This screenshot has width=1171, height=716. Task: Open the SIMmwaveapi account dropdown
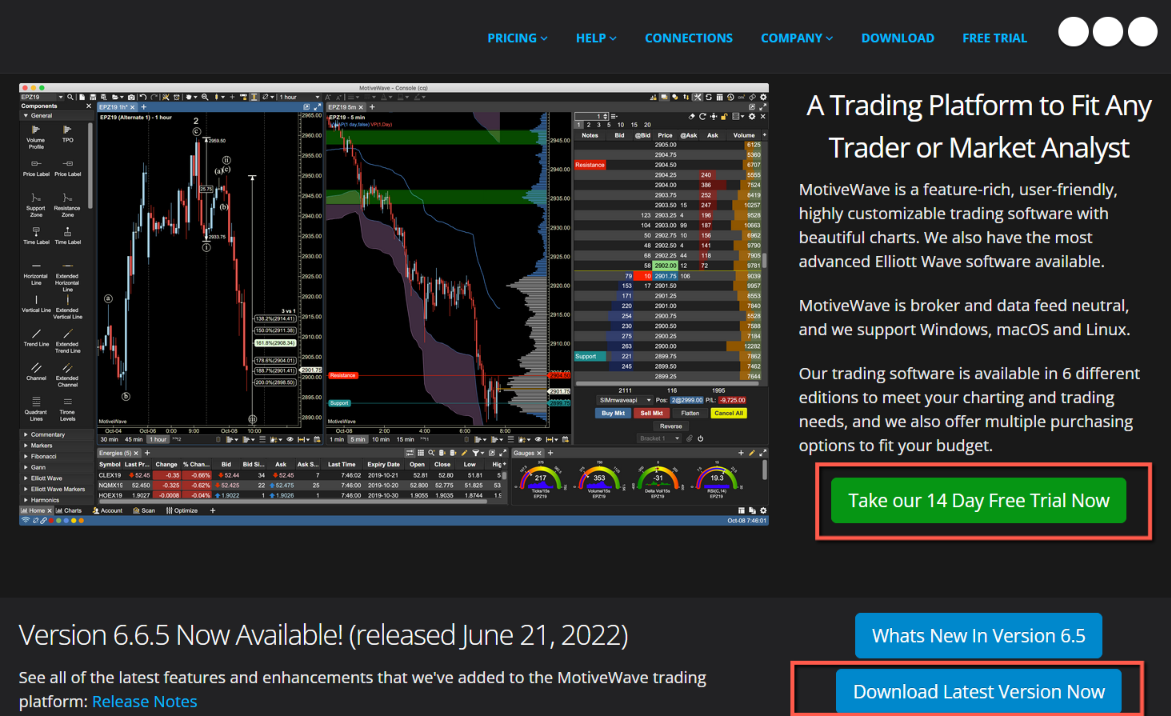624,400
